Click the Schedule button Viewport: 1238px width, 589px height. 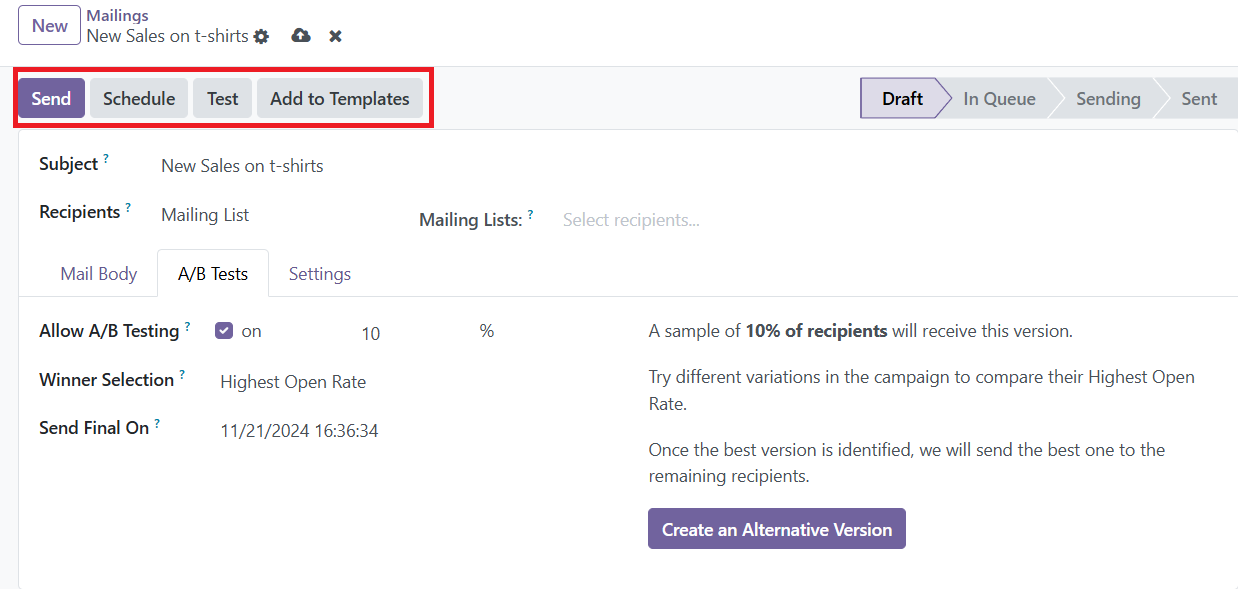pos(139,99)
